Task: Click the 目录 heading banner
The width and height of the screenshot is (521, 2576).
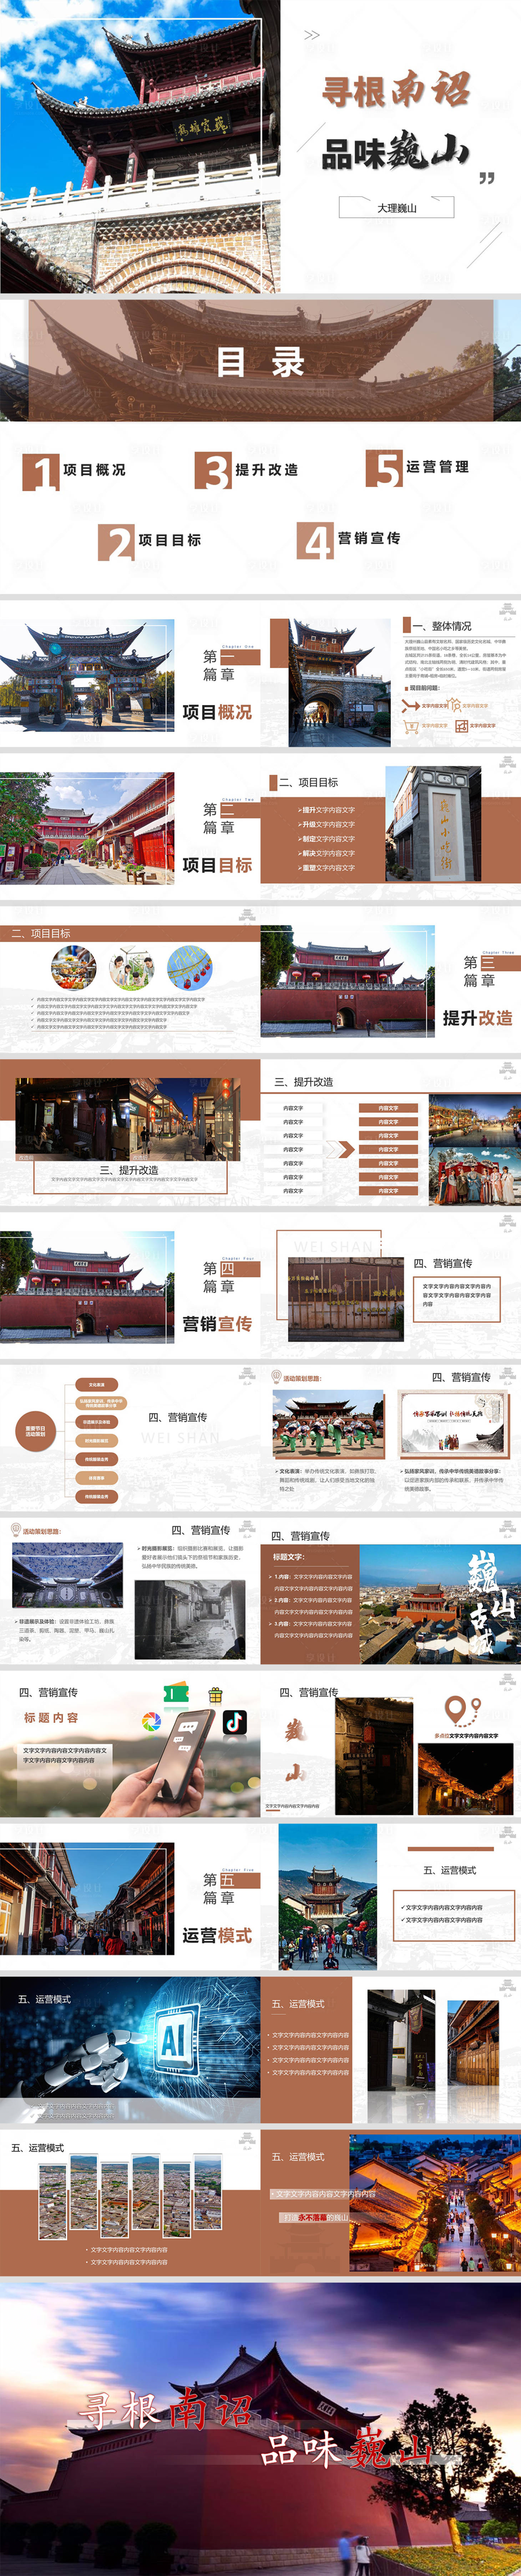Action: pos(260,361)
